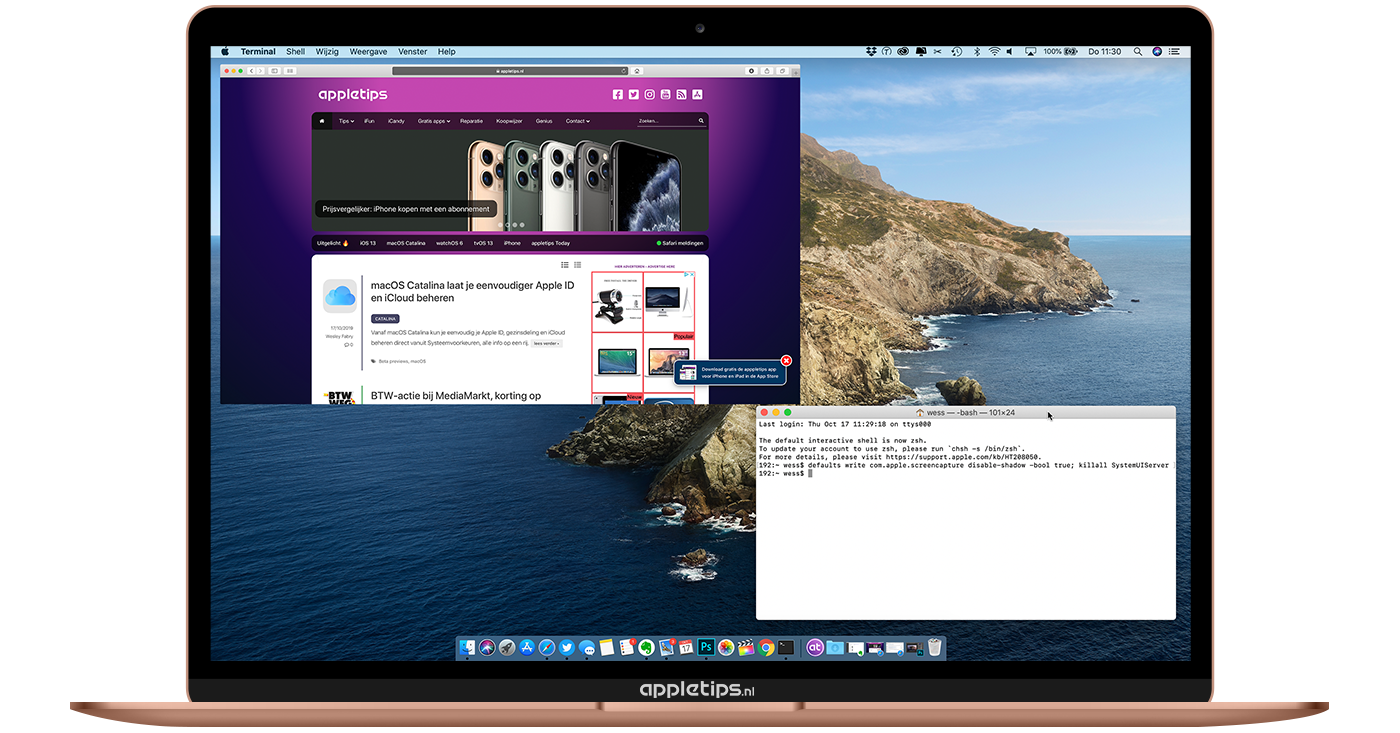This screenshot has width=1400, height=733.
Task: Open appletips Instagram icon
Action: [649, 95]
